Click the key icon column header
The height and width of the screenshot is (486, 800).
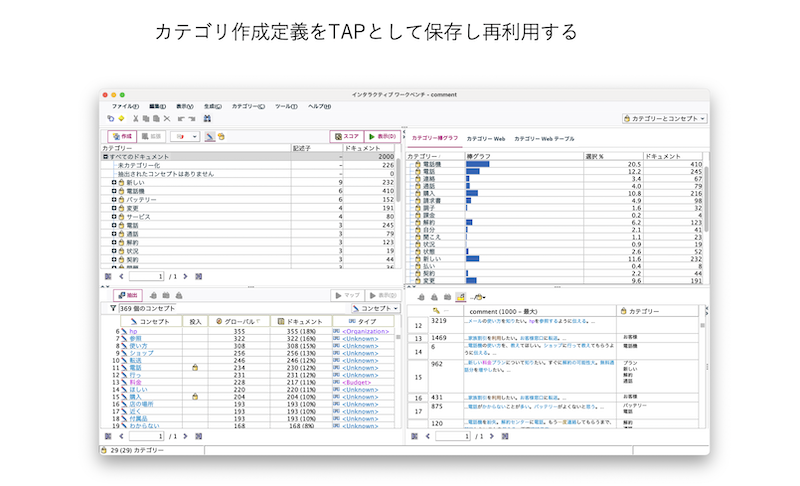(x=436, y=311)
